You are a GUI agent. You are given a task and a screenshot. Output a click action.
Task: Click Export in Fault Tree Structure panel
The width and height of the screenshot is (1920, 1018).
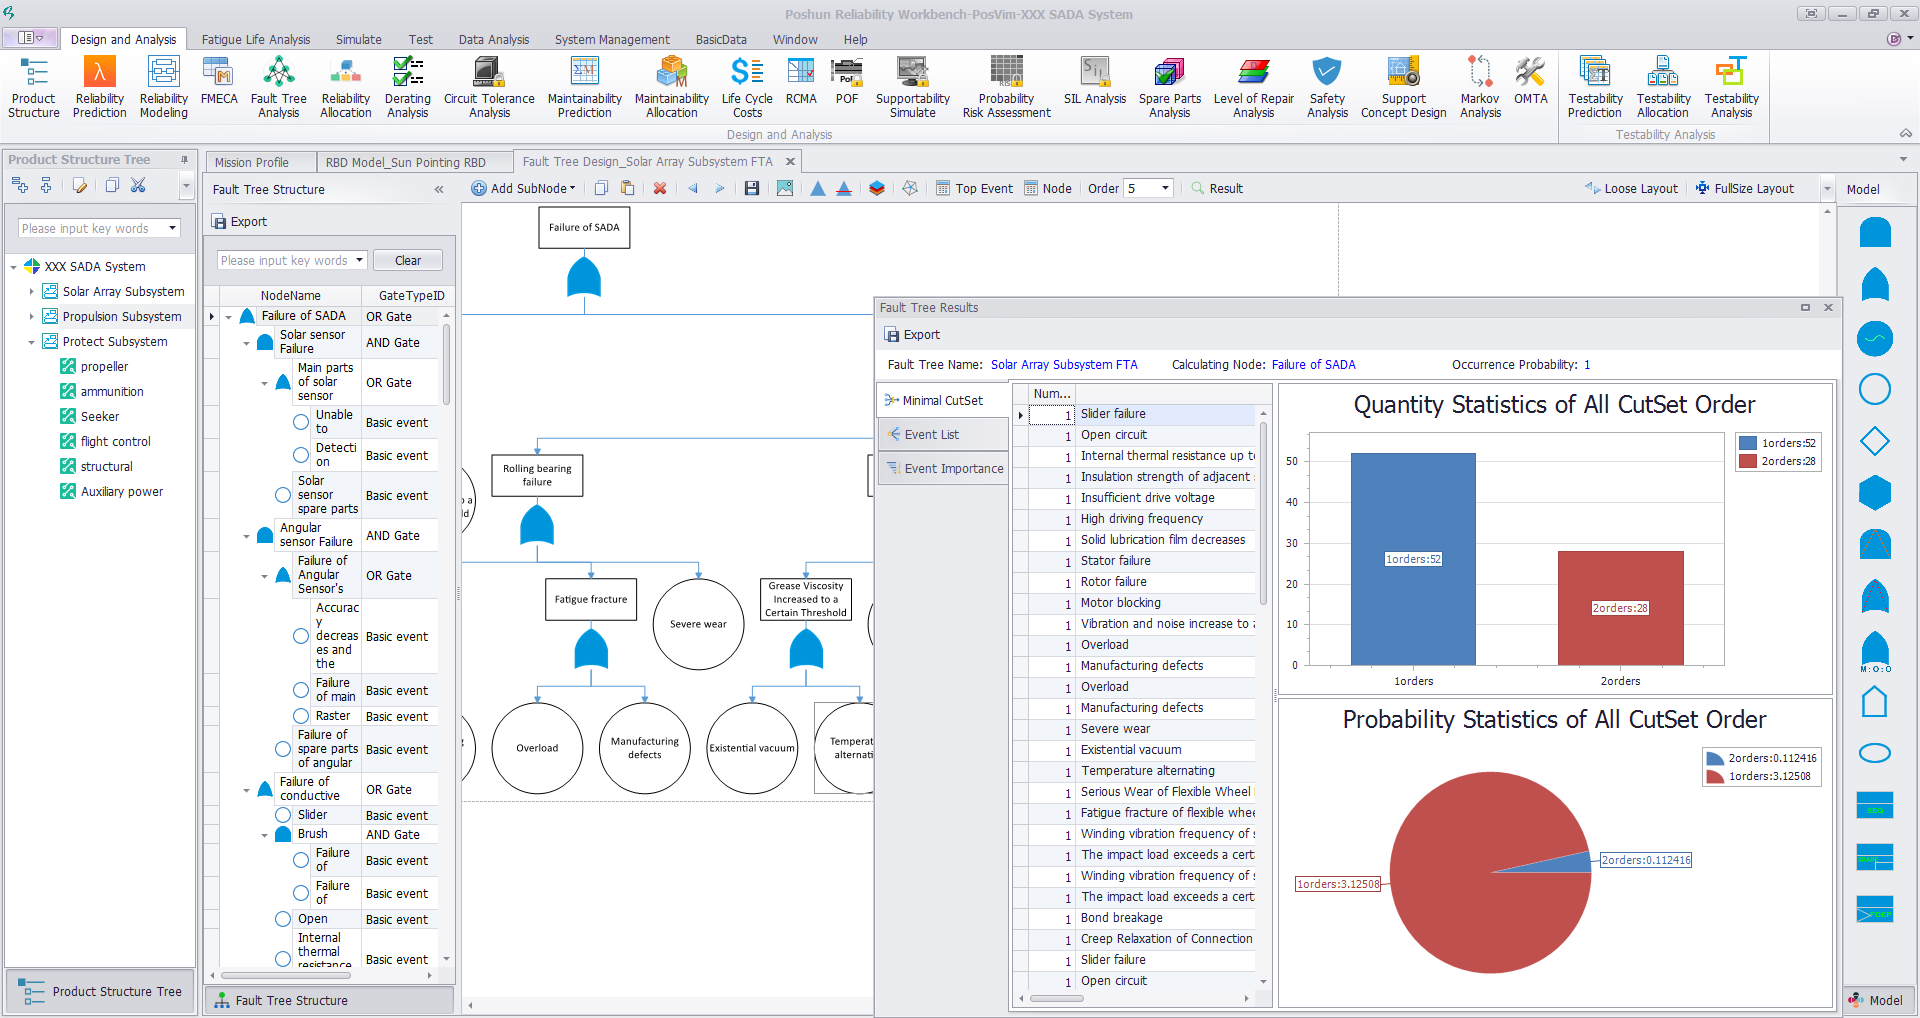pyautogui.click(x=240, y=222)
